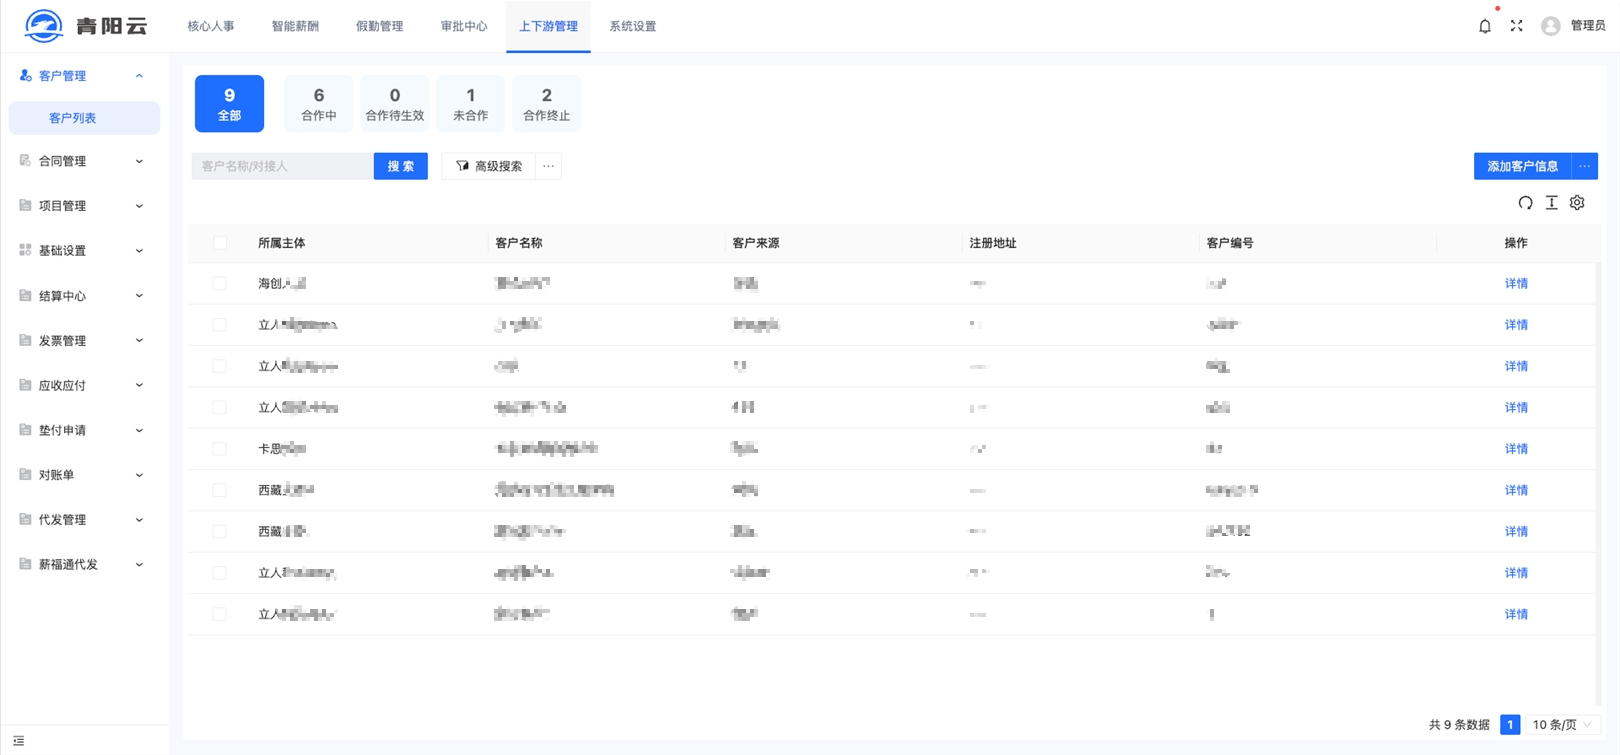
Task: Switch to the 核心人事 tab
Action: tap(211, 26)
